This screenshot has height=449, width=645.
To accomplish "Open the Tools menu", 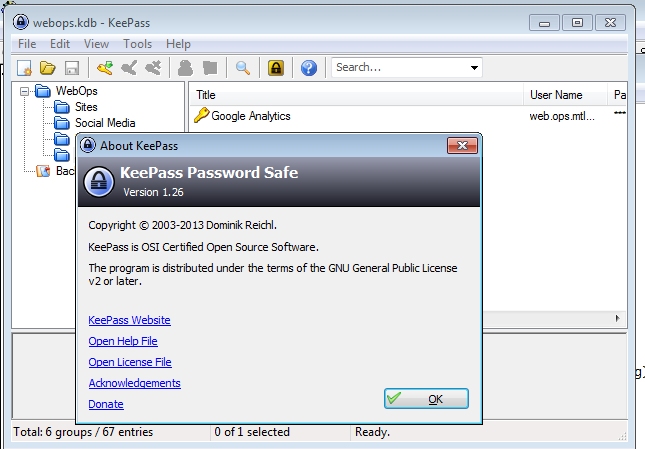I will click(138, 44).
